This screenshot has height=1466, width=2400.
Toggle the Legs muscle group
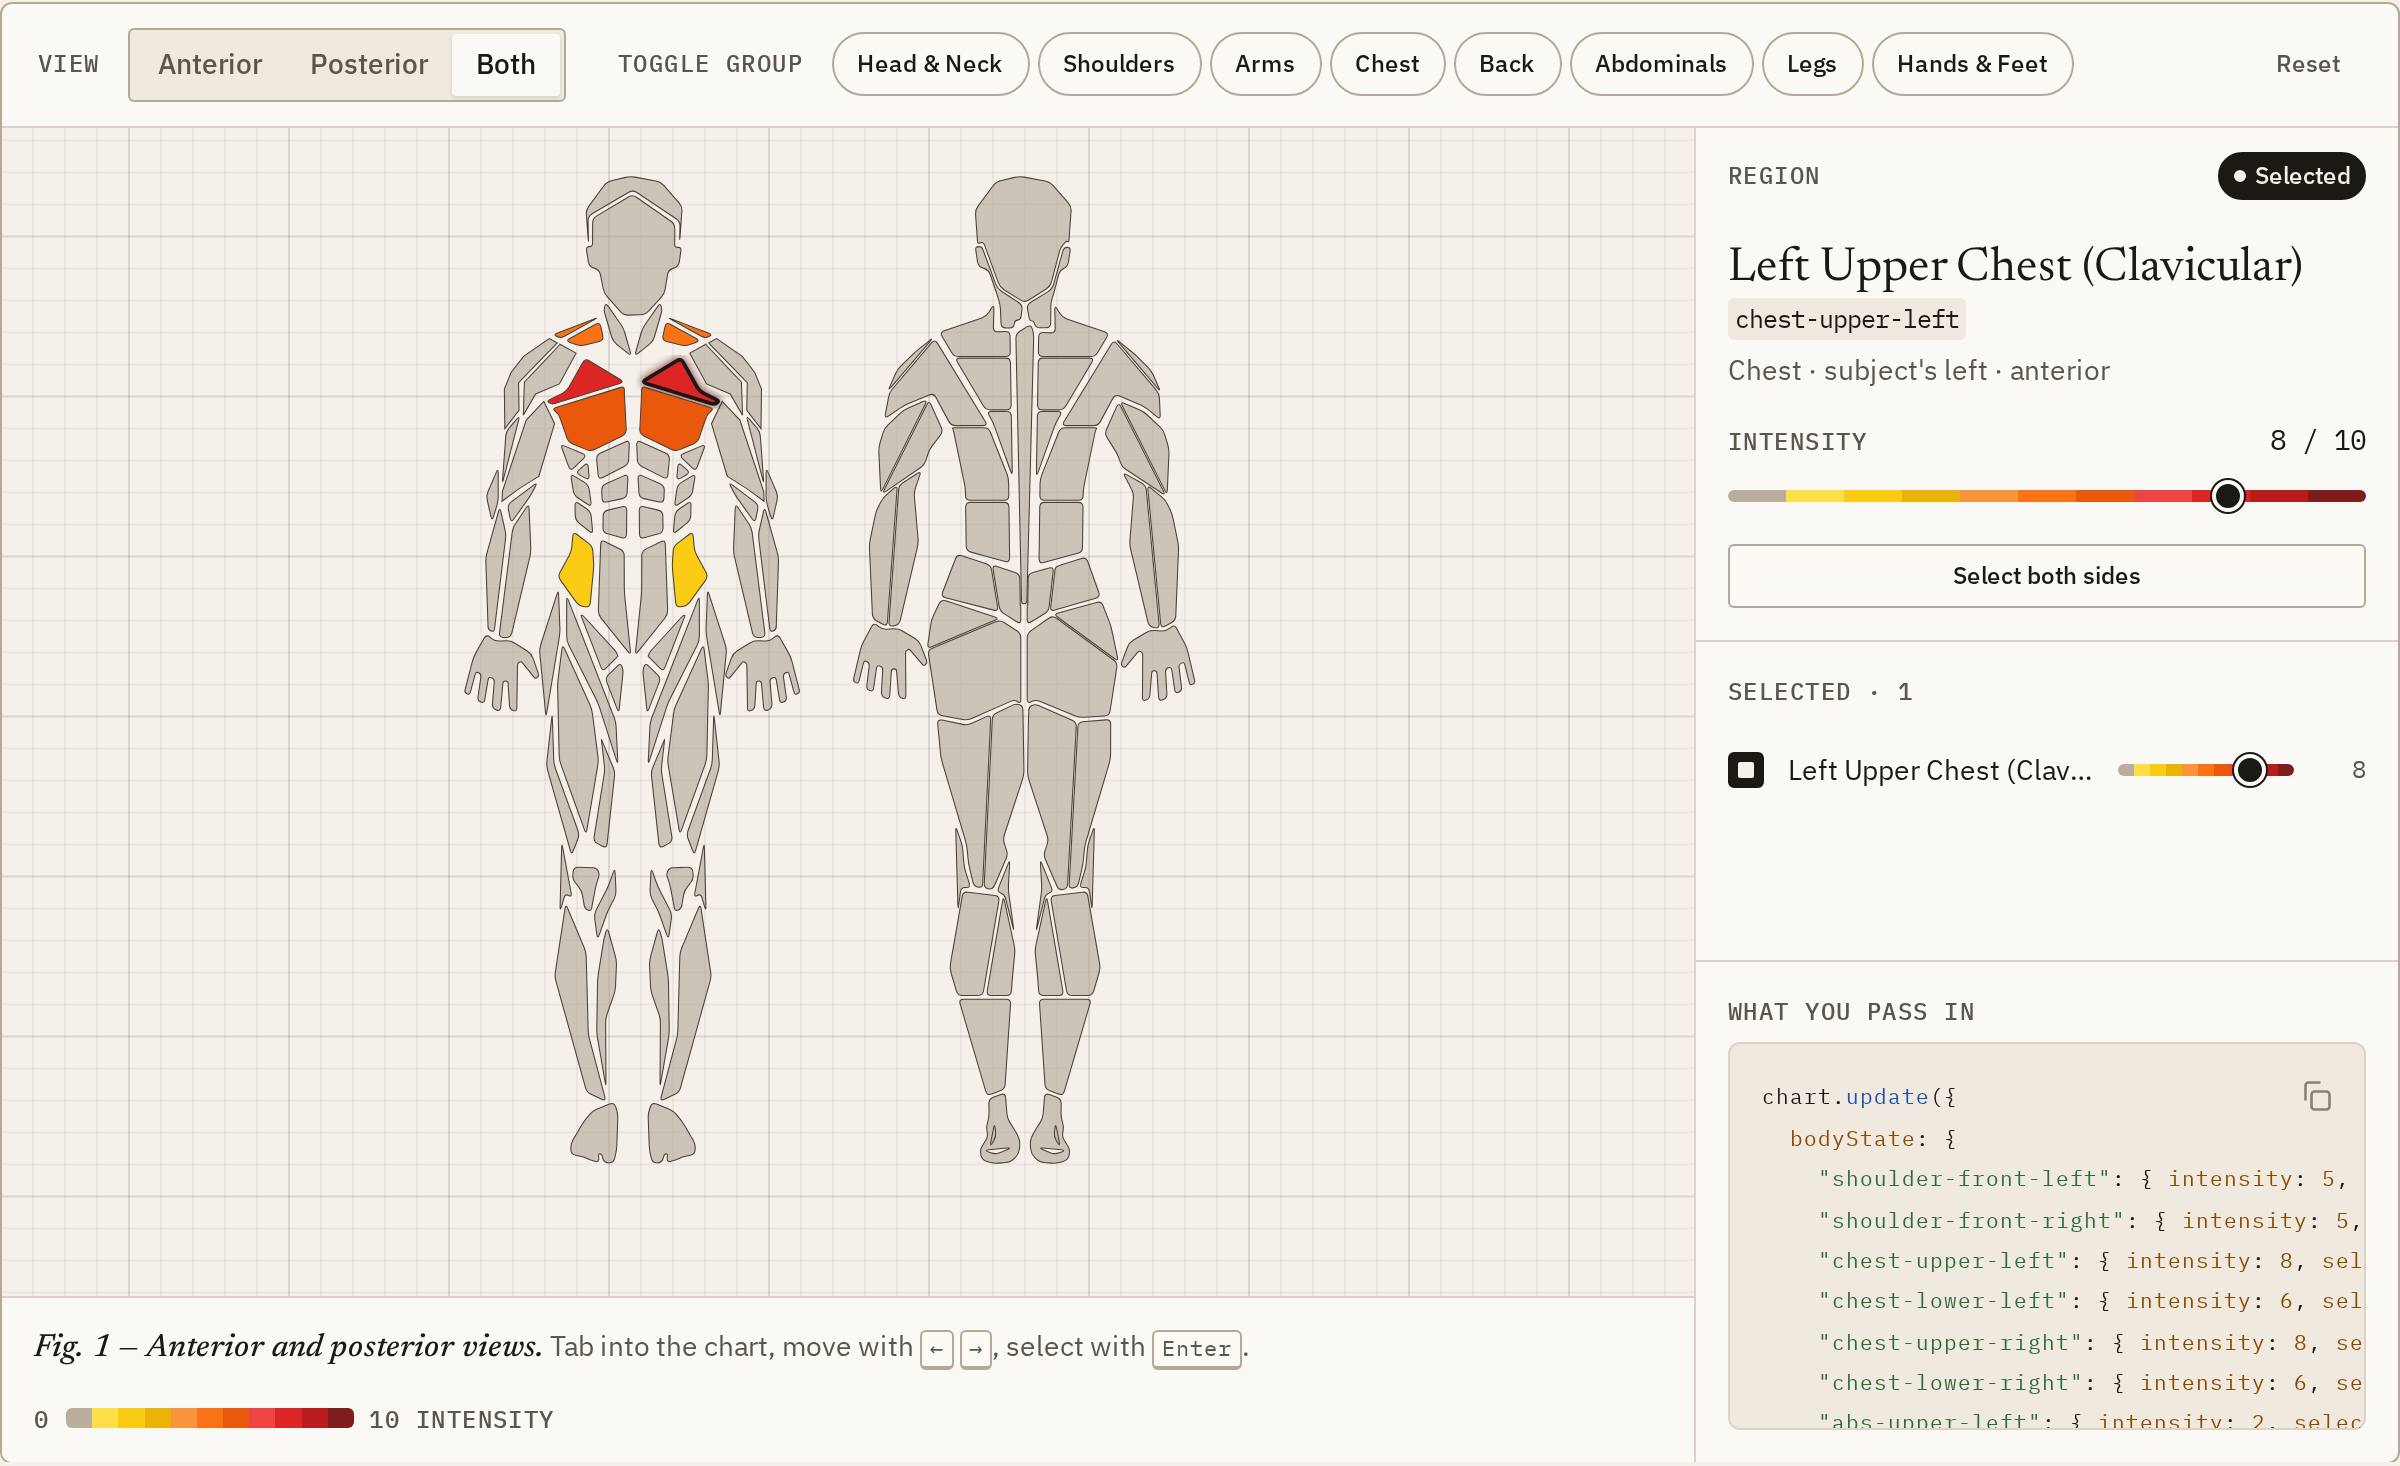coord(1812,64)
